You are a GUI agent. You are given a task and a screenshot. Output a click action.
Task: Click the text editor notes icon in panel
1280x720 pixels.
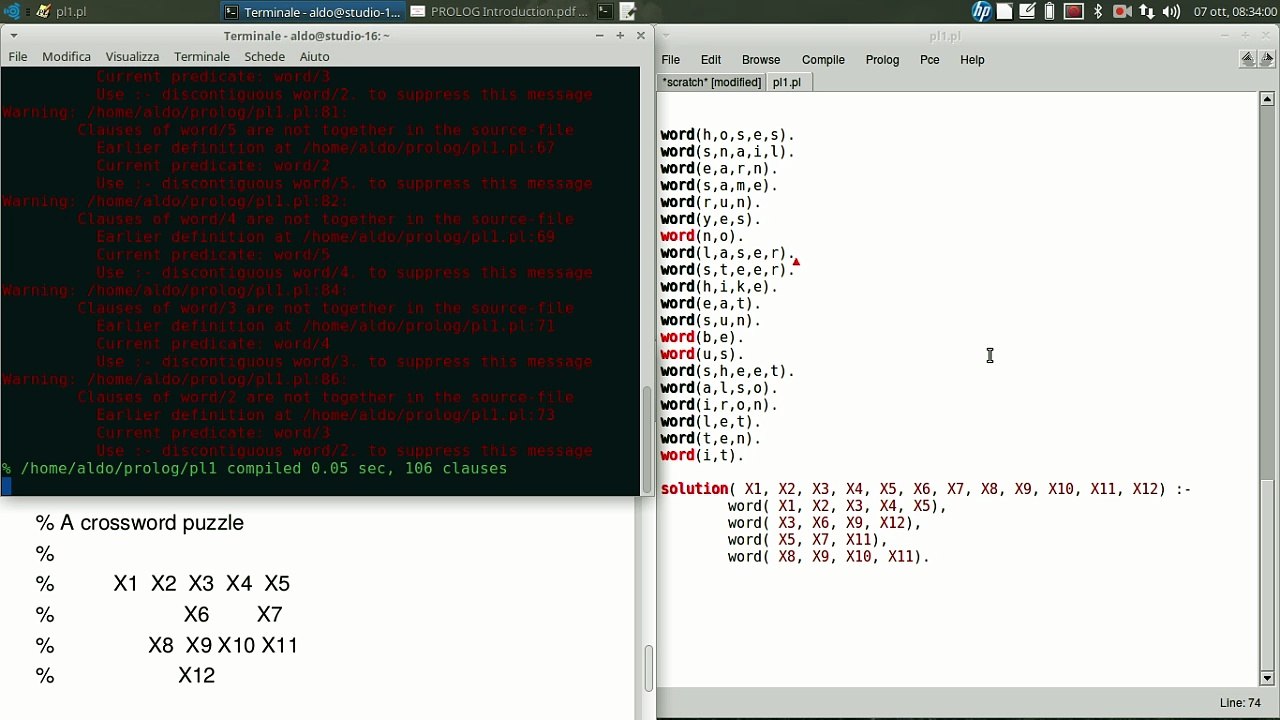pyautogui.click(x=628, y=12)
